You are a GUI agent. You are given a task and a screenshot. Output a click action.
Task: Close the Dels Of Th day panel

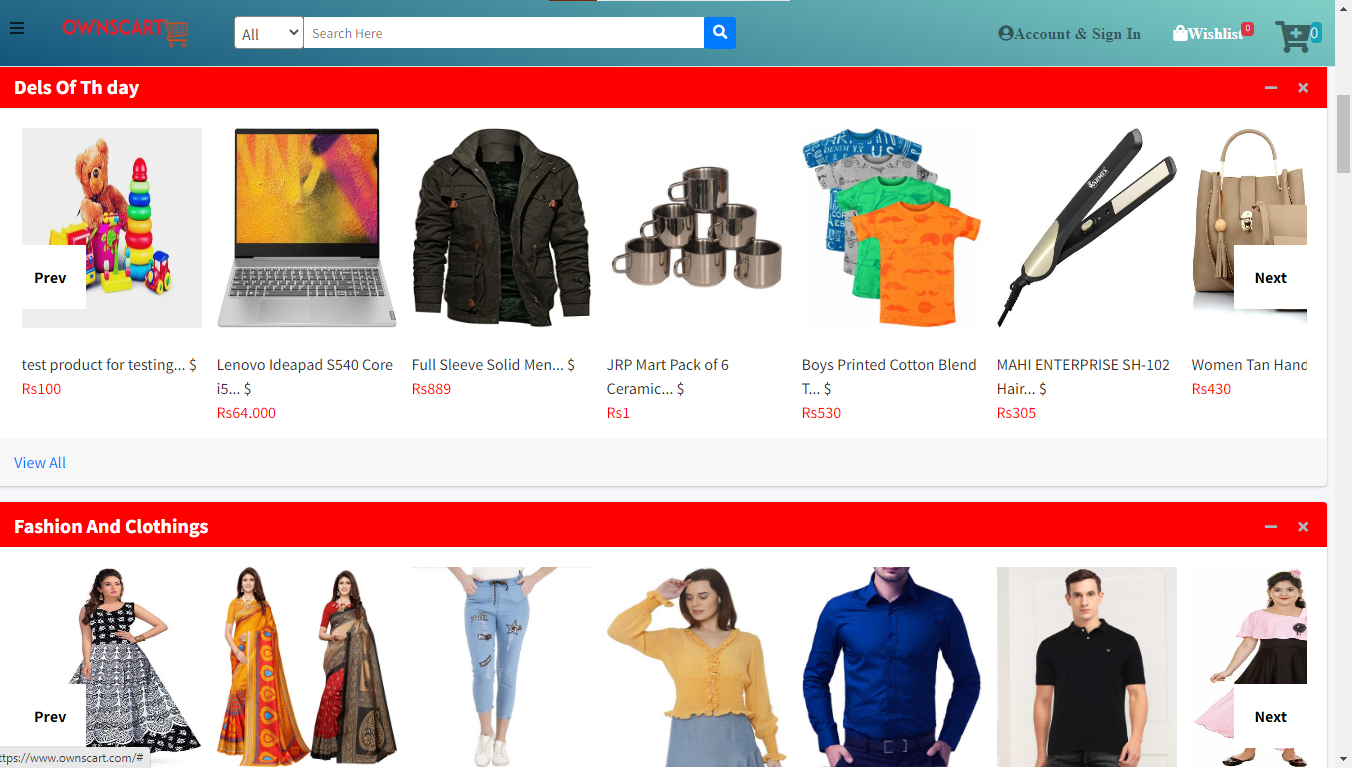pos(1303,88)
